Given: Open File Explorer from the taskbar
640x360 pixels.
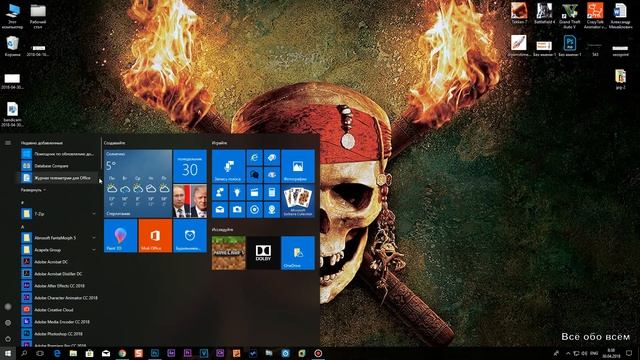Looking at the screenshot, I should click(x=73, y=353).
